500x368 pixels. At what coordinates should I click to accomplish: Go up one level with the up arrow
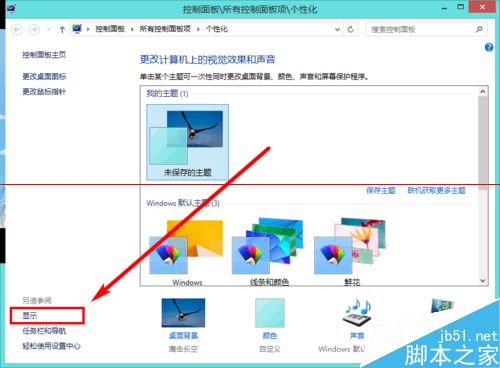[62, 30]
